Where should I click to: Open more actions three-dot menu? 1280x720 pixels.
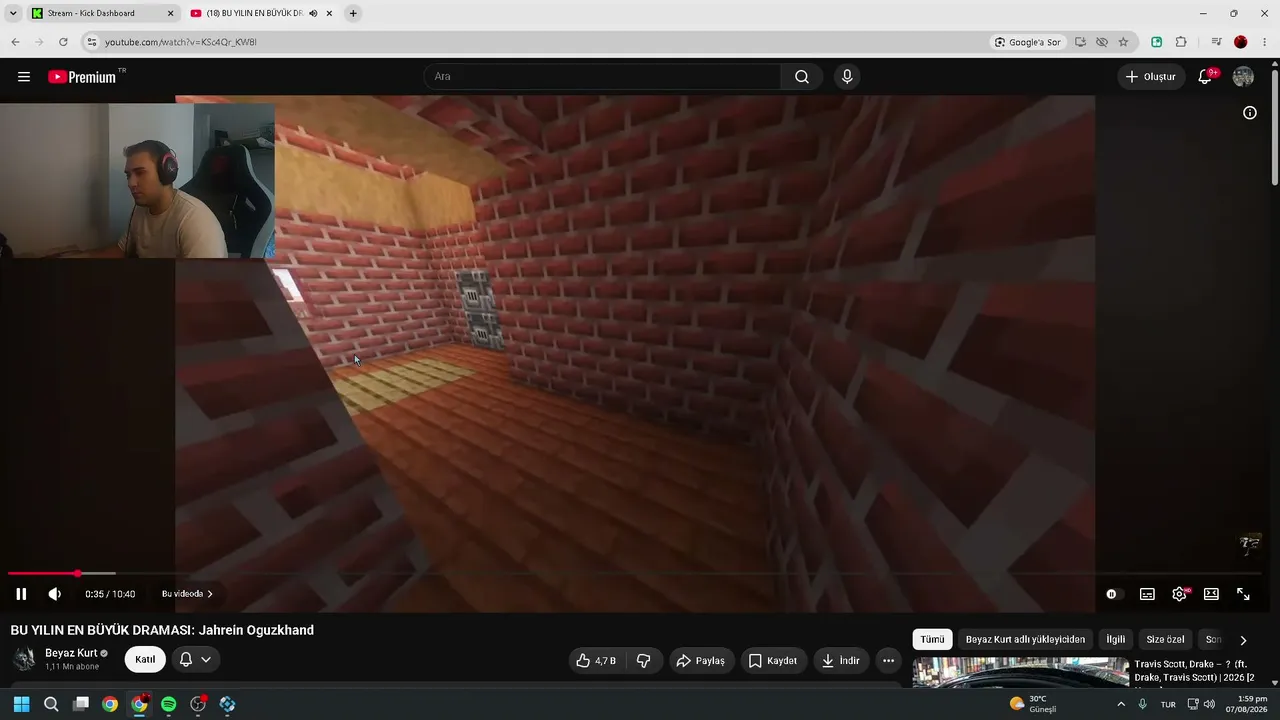coord(888,661)
